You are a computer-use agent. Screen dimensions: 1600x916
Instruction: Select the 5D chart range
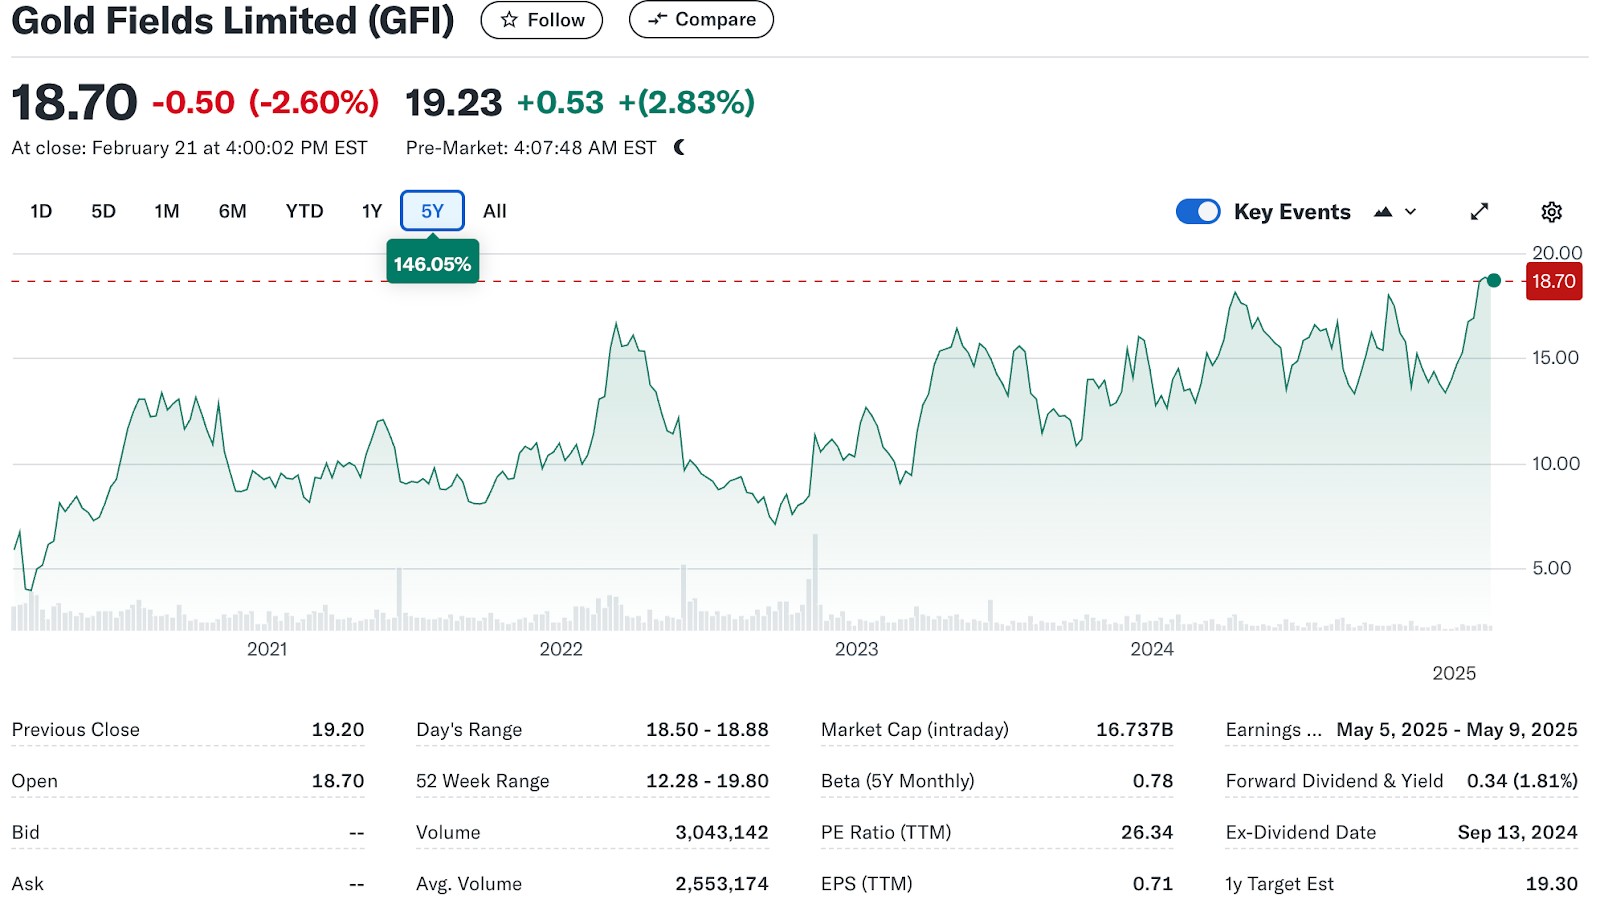pyautogui.click(x=103, y=211)
